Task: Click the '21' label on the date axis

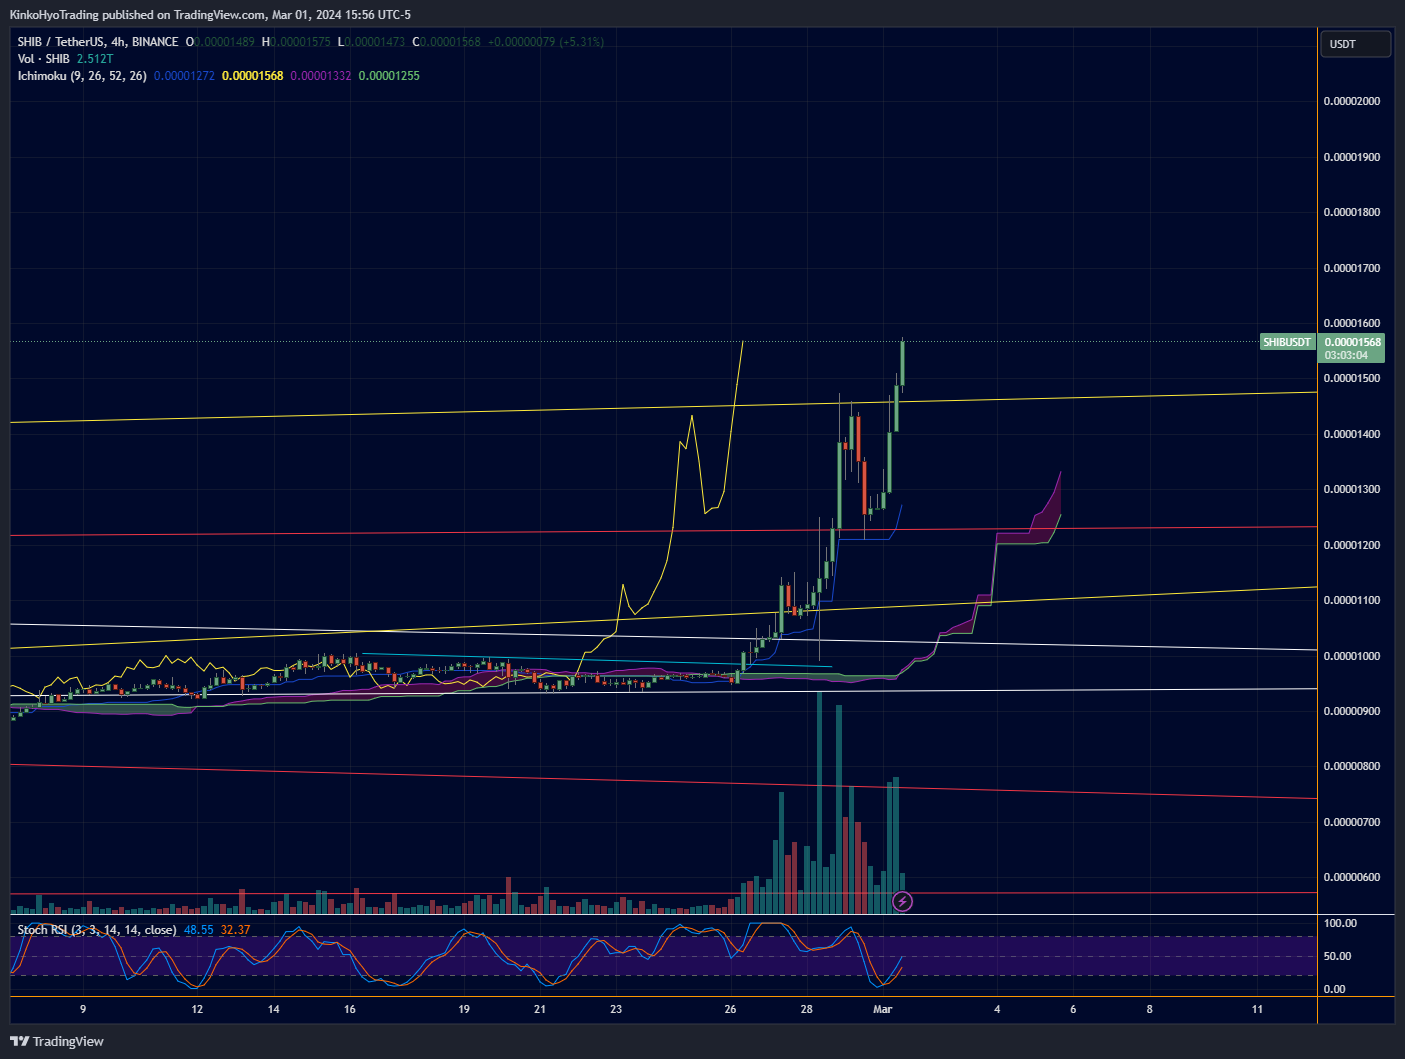Action: (540, 1009)
